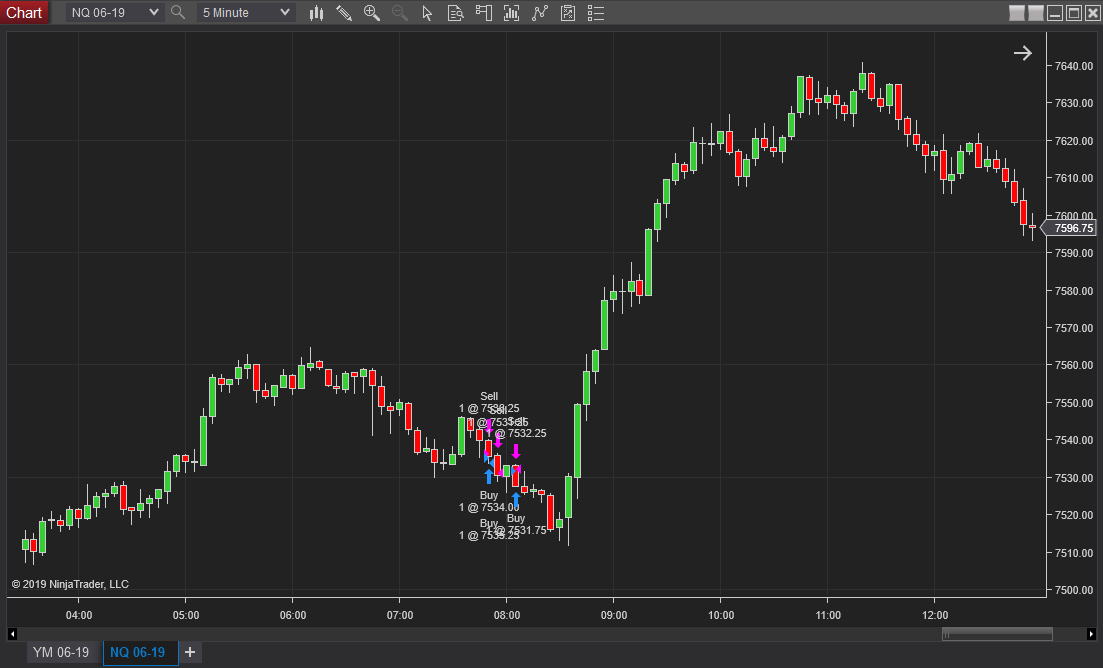Select the cursor pointer tool
Viewport: 1103px width, 668px height.
427,13
